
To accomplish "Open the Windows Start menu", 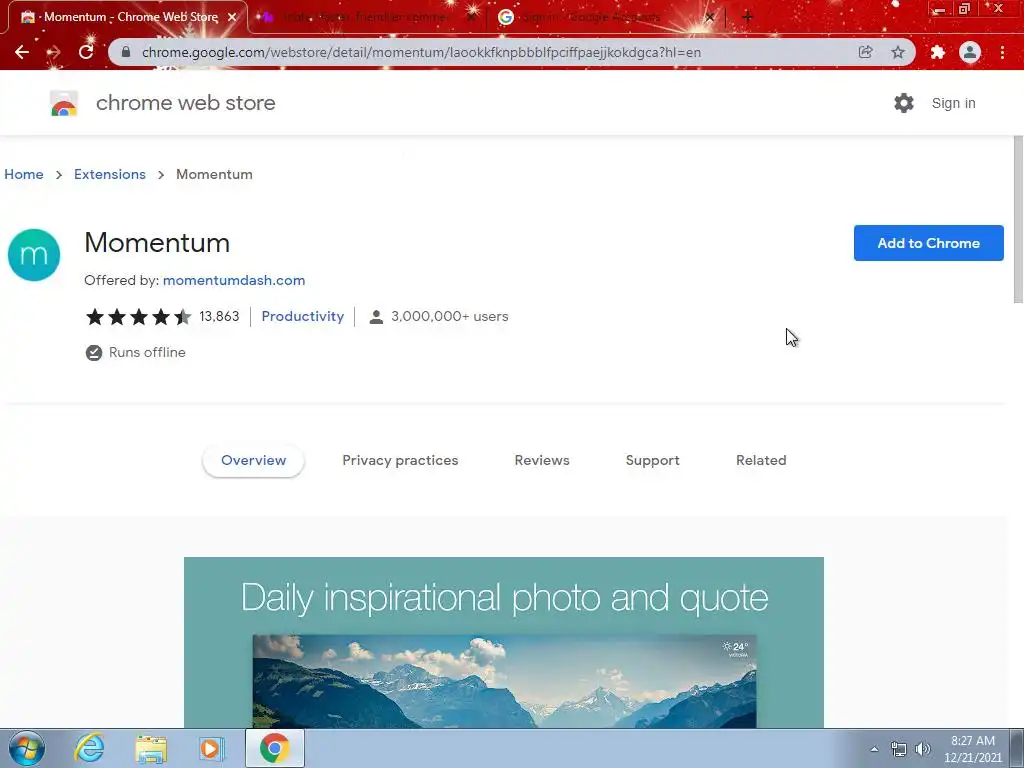I will (x=27, y=748).
